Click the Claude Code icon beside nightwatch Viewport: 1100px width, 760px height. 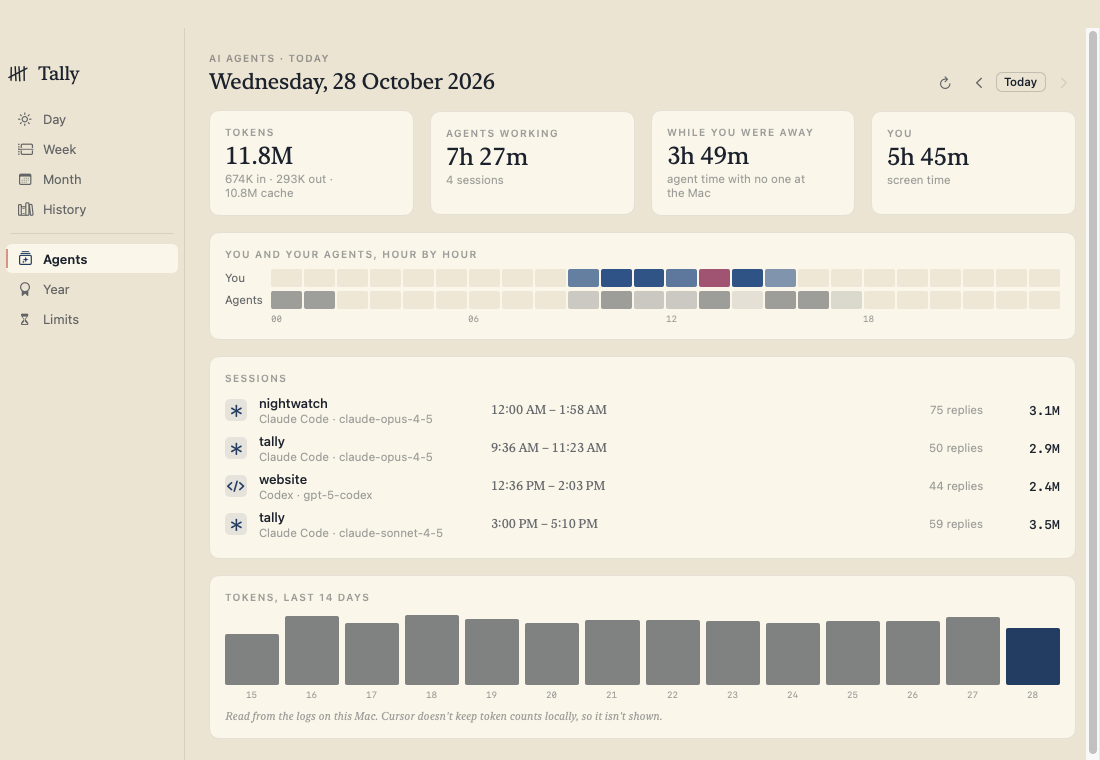click(x=236, y=411)
